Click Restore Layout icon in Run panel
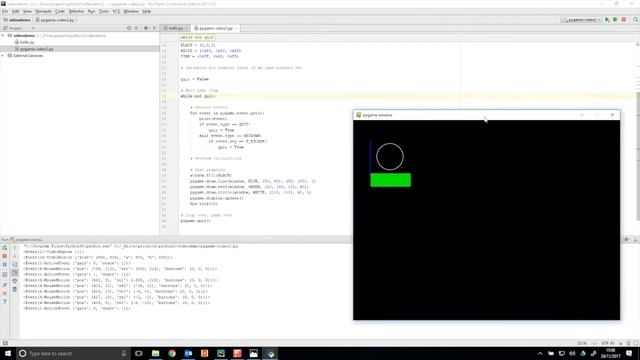This screenshot has height=360, width=640. 4,275
